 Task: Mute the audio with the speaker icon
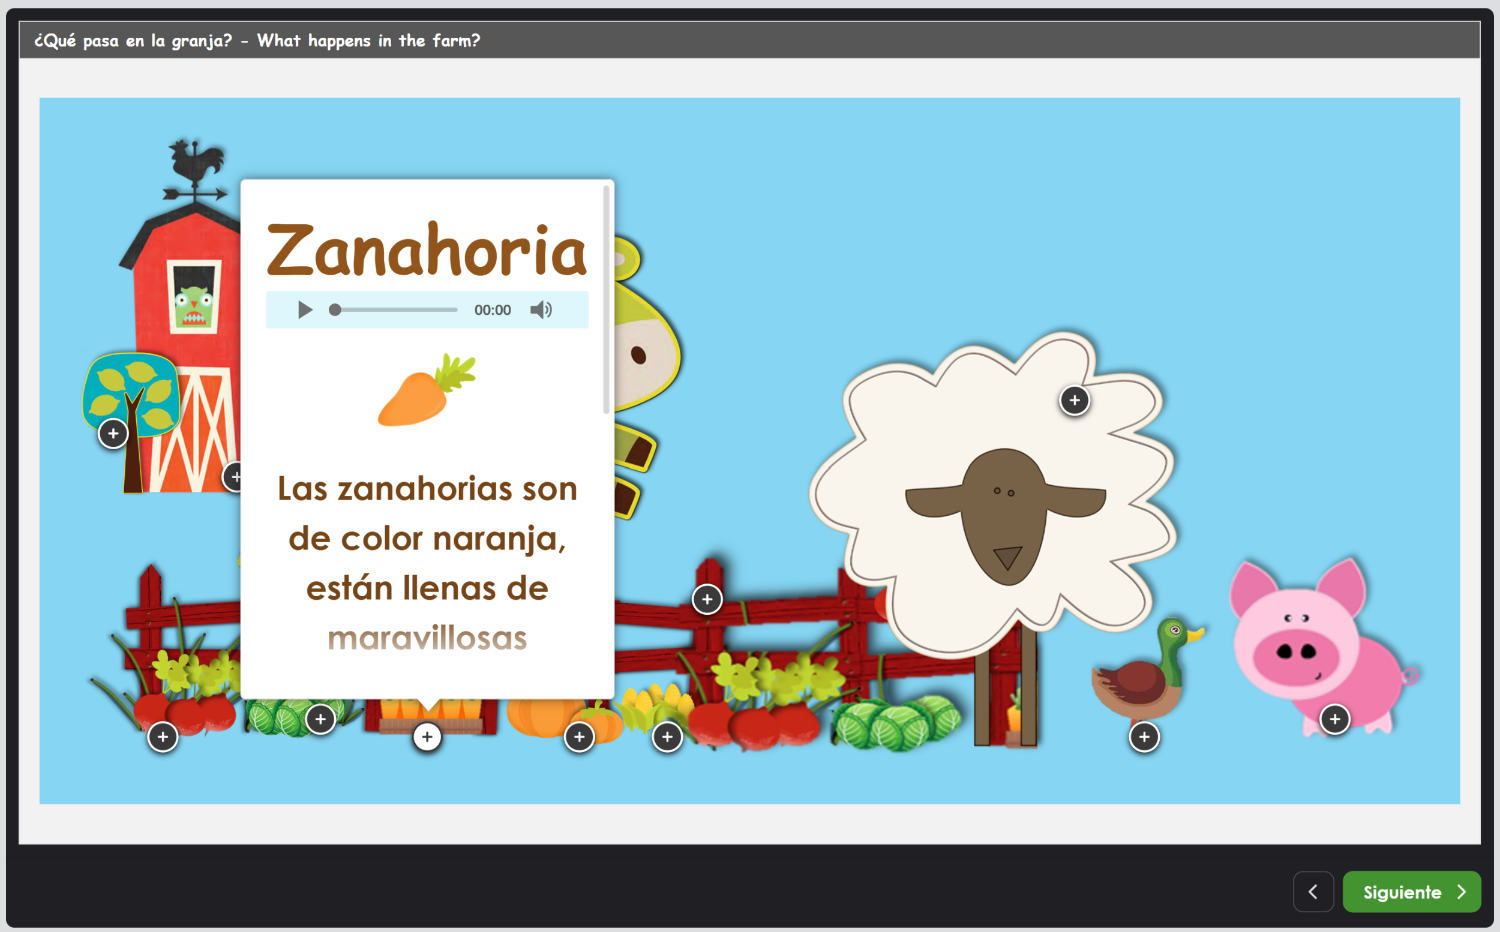pyautogui.click(x=541, y=310)
